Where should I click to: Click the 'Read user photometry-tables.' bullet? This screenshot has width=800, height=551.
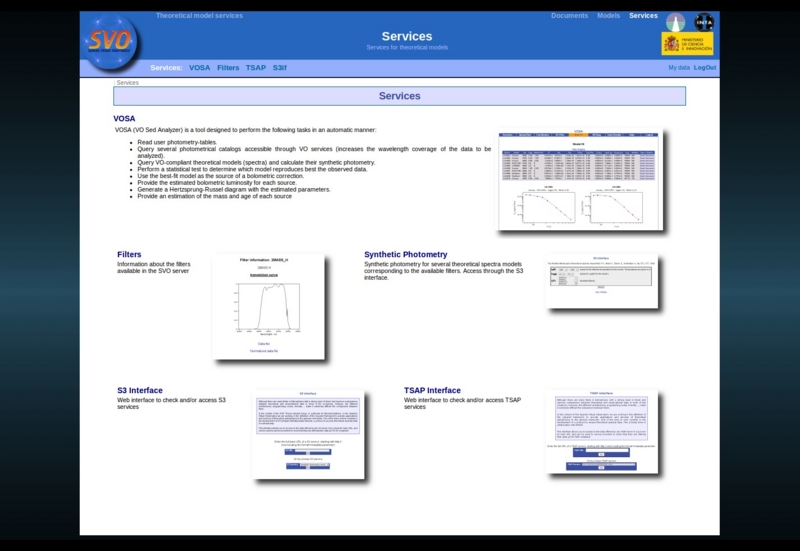[x=177, y=142]
